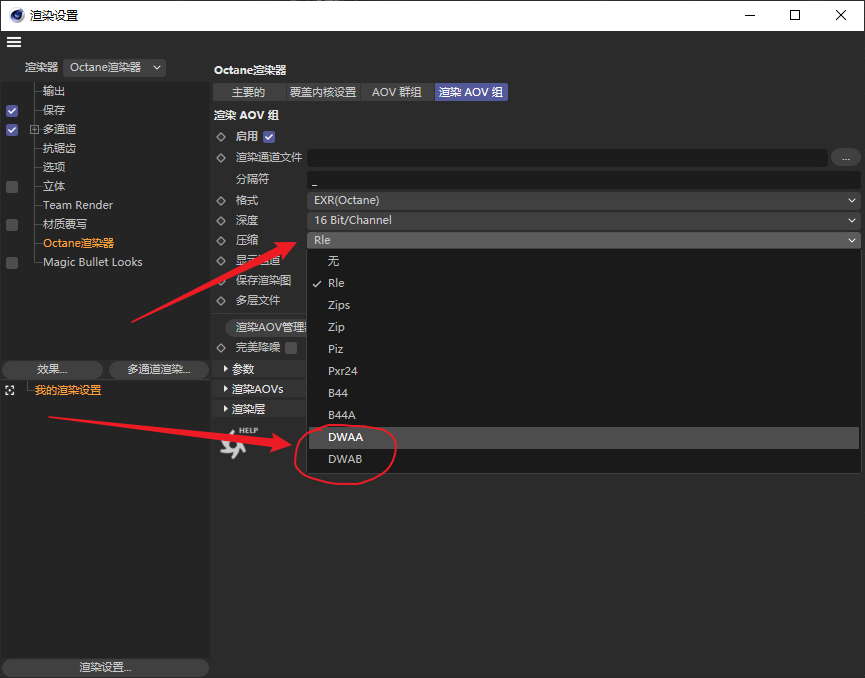Click the 效果... button
Image resolution: width=865 pixels, height=678 pixels.
[x=52, y=369]
